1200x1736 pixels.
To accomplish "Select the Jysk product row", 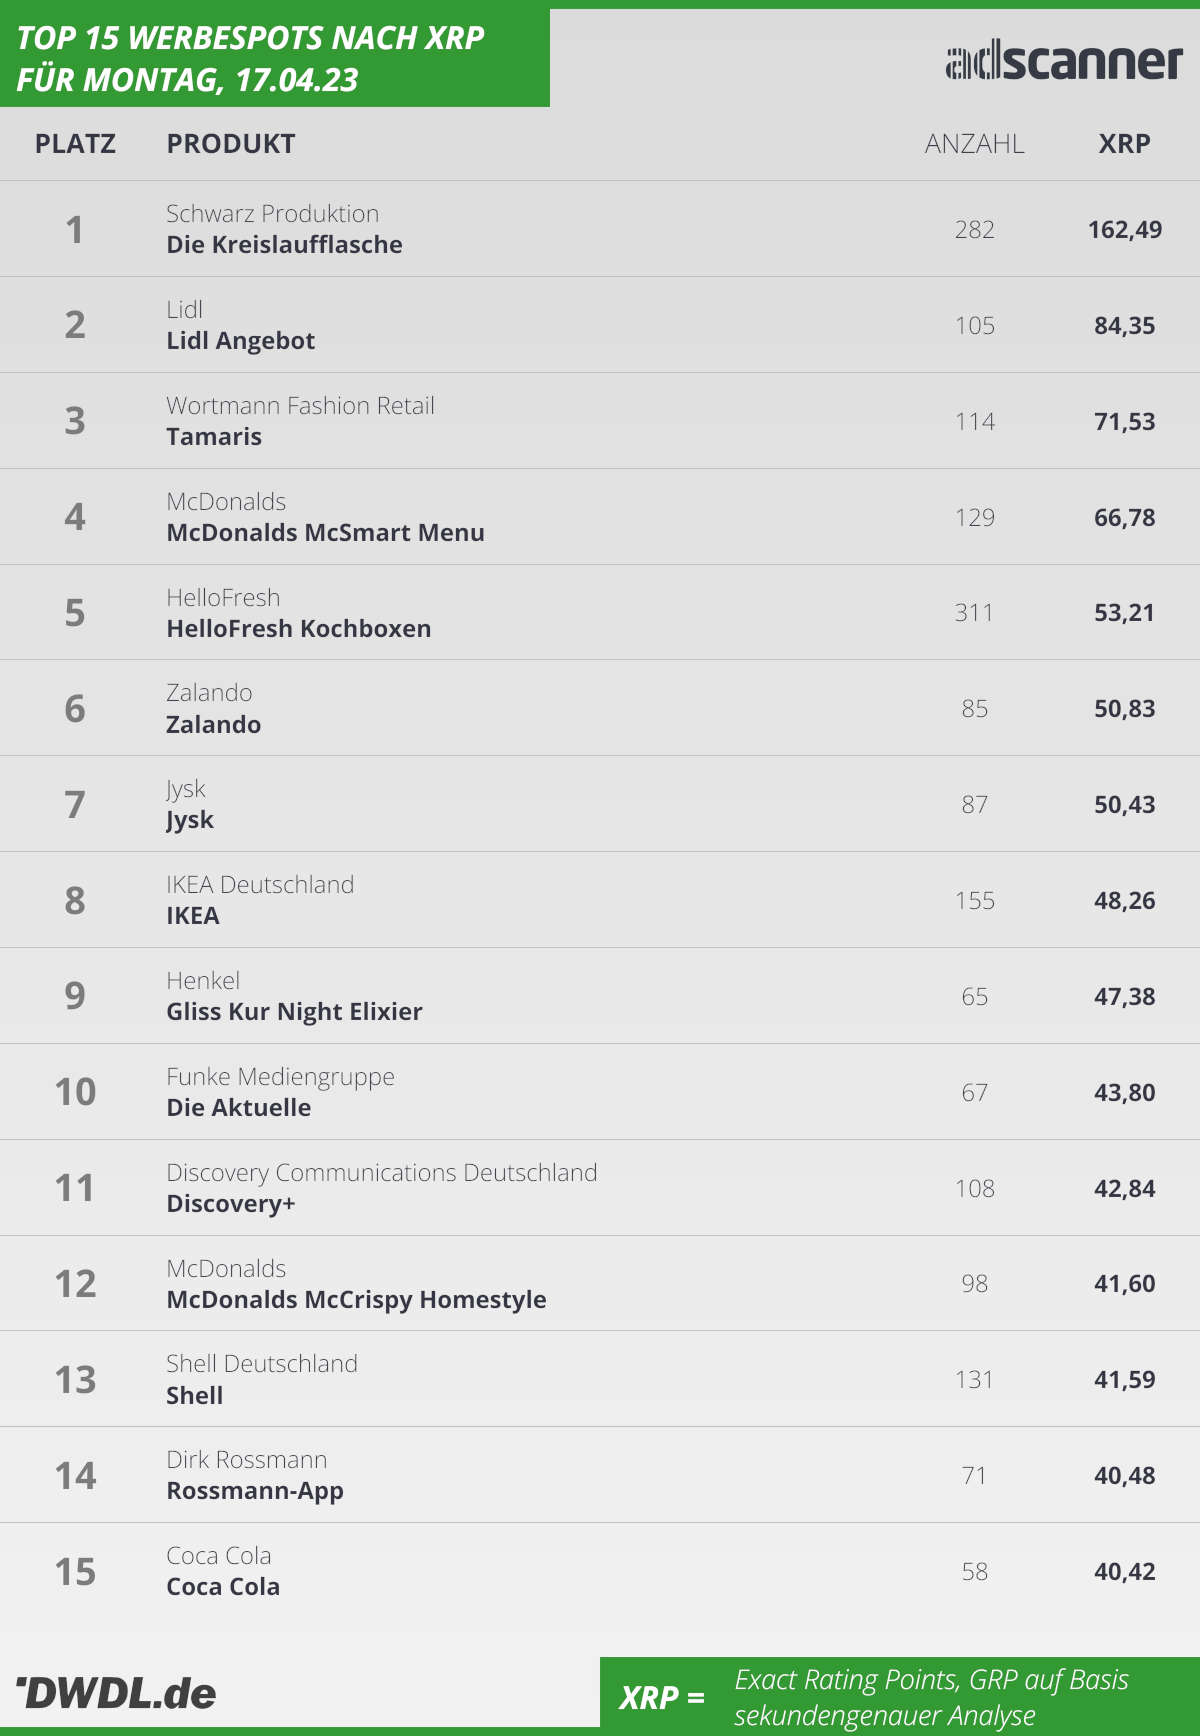I will [x=600, y=804].
